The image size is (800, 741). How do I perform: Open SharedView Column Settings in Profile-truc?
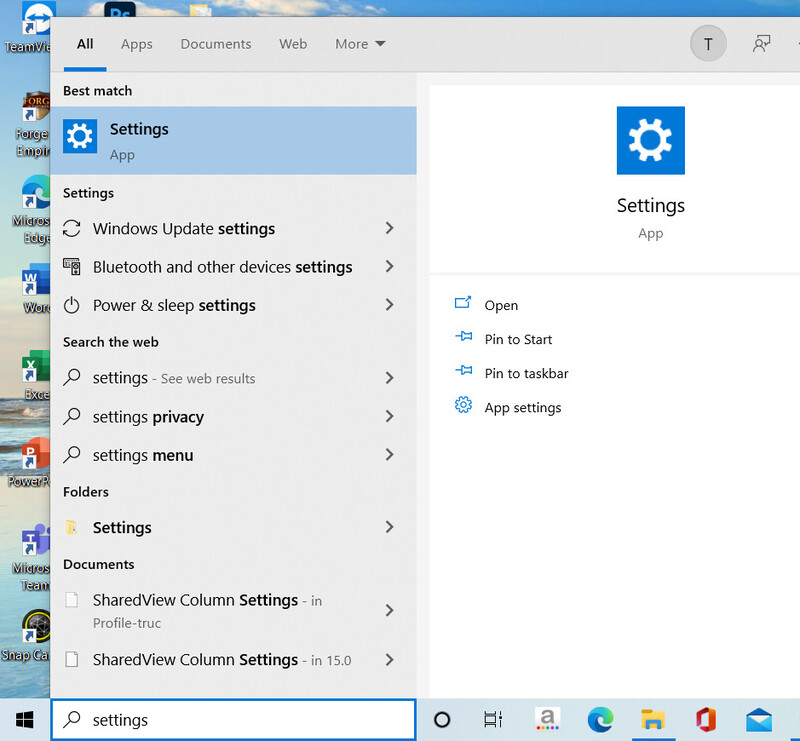coord(233,610)
